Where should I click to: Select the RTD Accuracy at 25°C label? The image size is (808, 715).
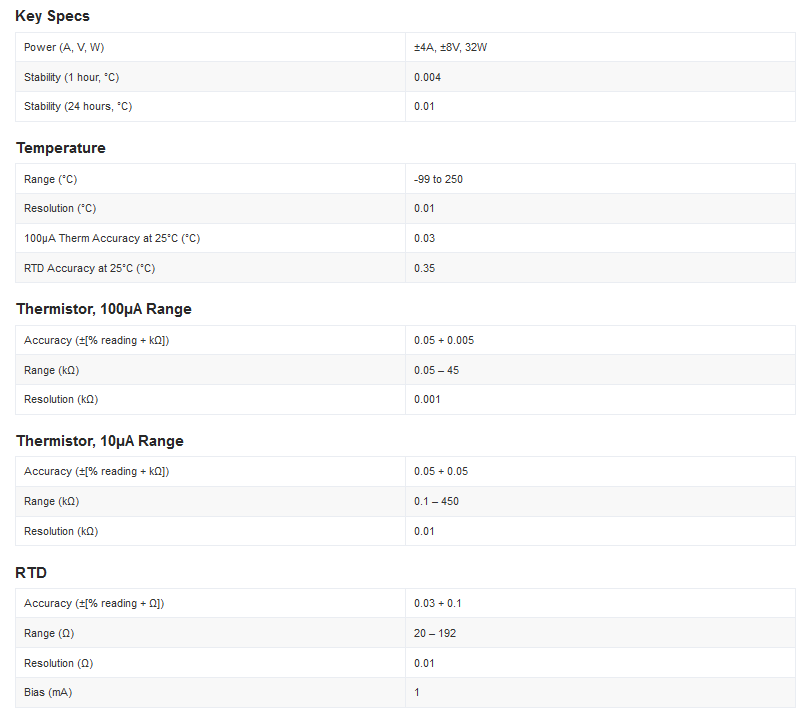(89, 268)
